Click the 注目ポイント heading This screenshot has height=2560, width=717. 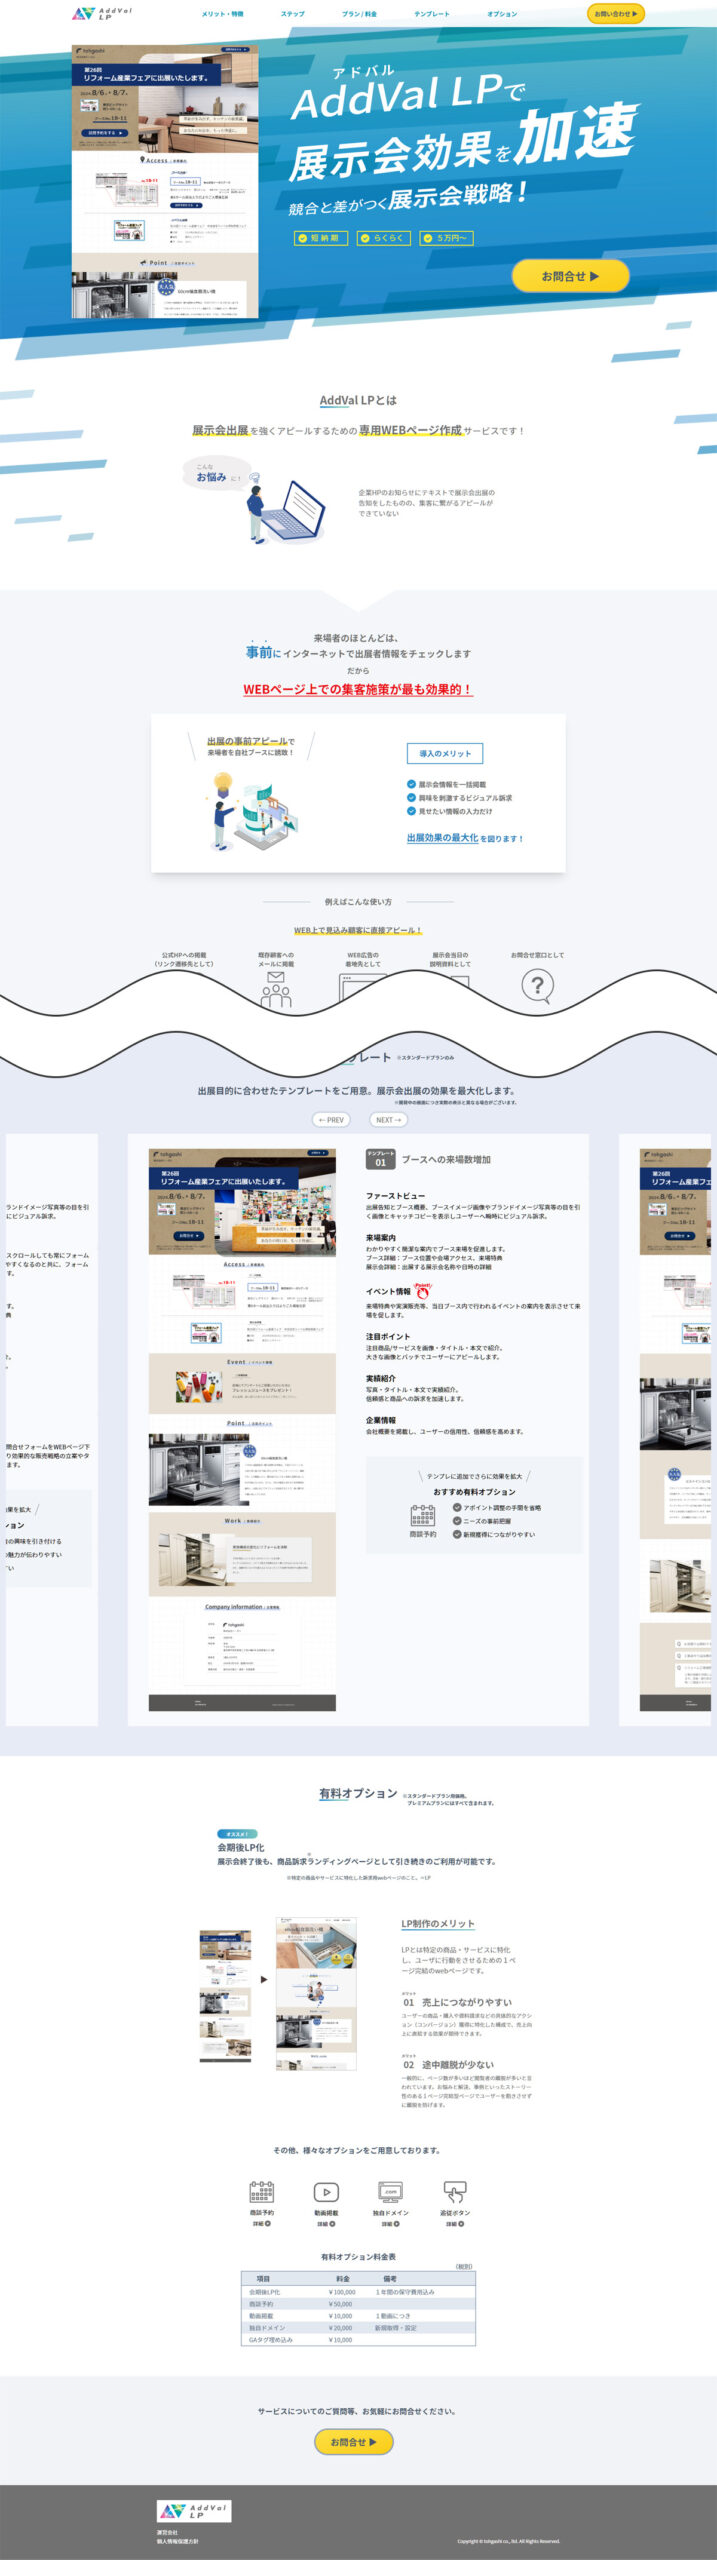coord(388,1336)
